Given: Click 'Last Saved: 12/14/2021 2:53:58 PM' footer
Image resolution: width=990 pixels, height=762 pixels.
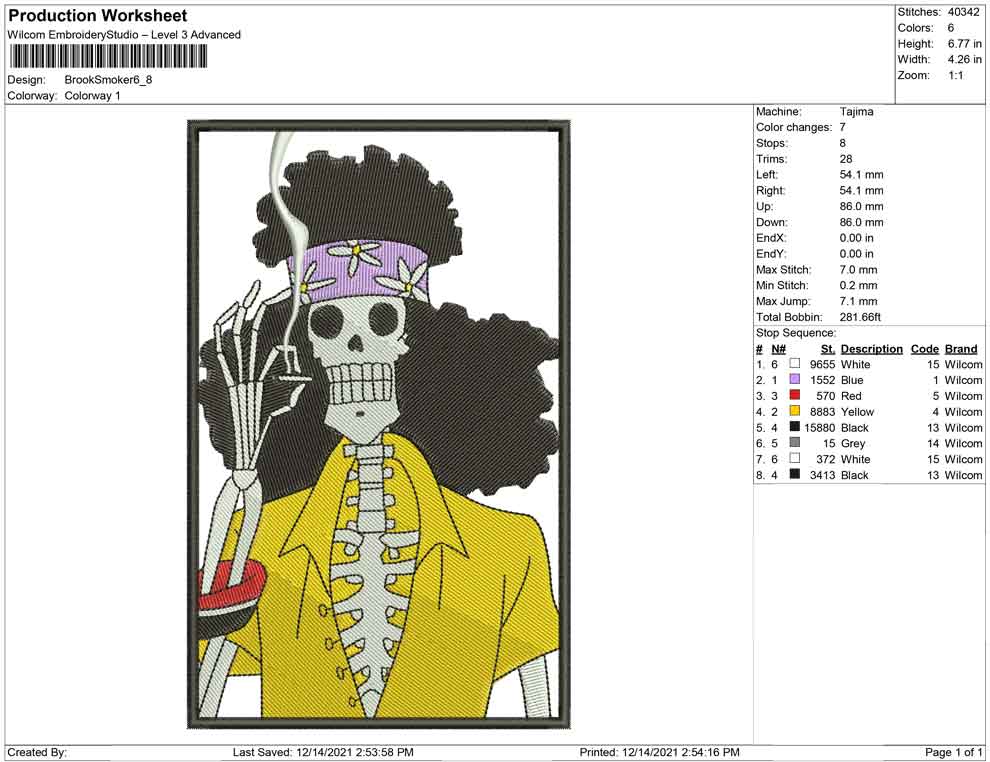Looking at the screenshot, I should click(x=323, y=752).
